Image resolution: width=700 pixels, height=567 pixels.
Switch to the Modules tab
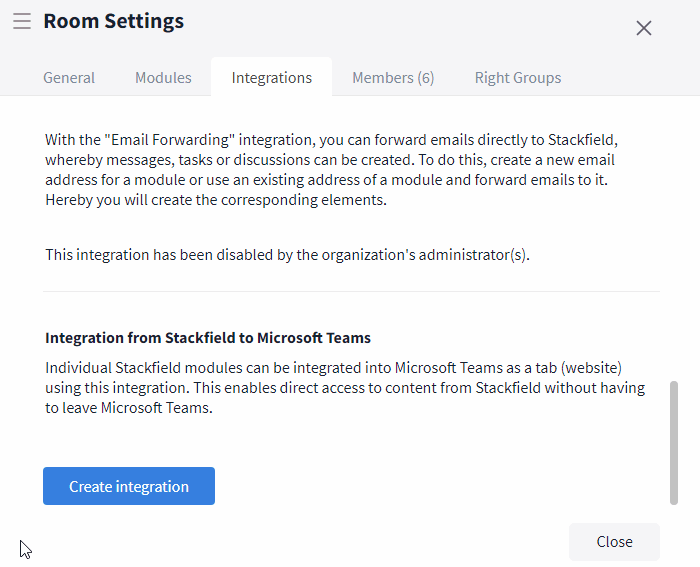(x=163, y=78)
